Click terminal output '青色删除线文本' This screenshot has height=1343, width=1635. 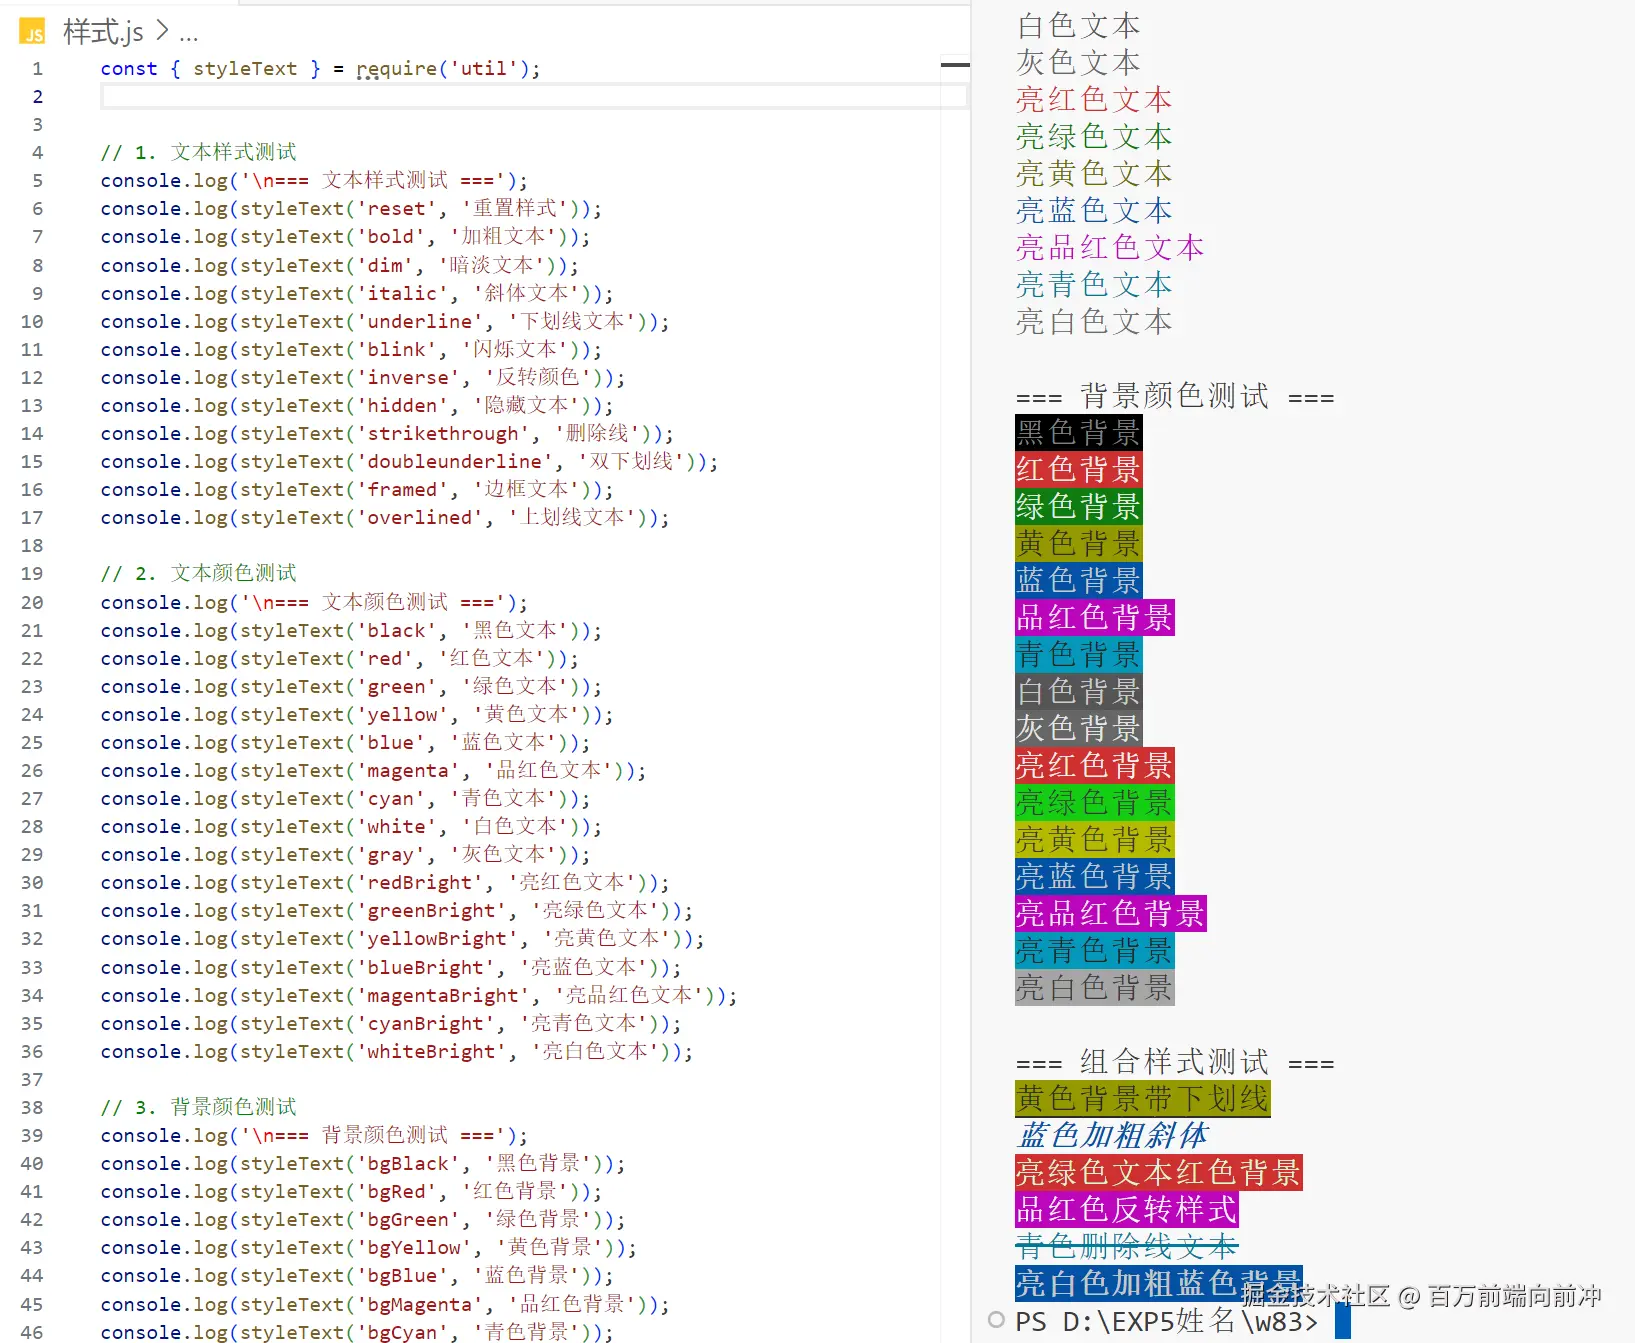1127,1247
